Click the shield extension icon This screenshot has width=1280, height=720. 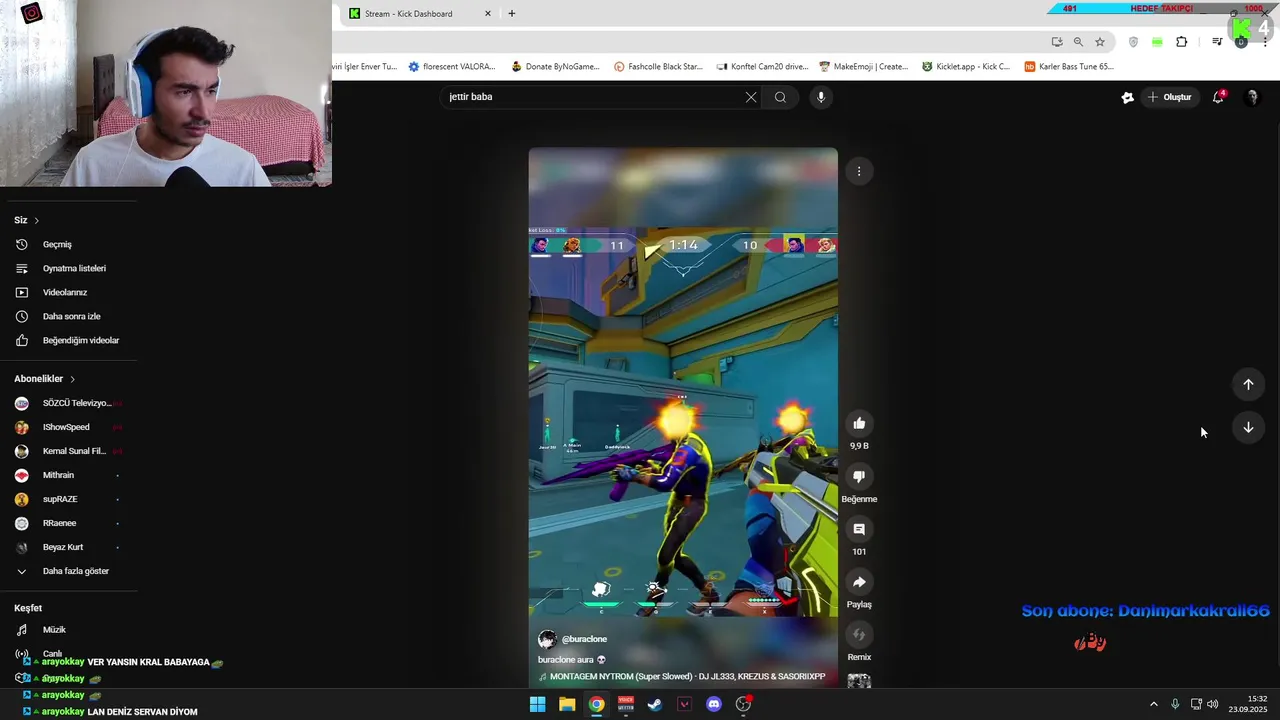[1133, 42]
